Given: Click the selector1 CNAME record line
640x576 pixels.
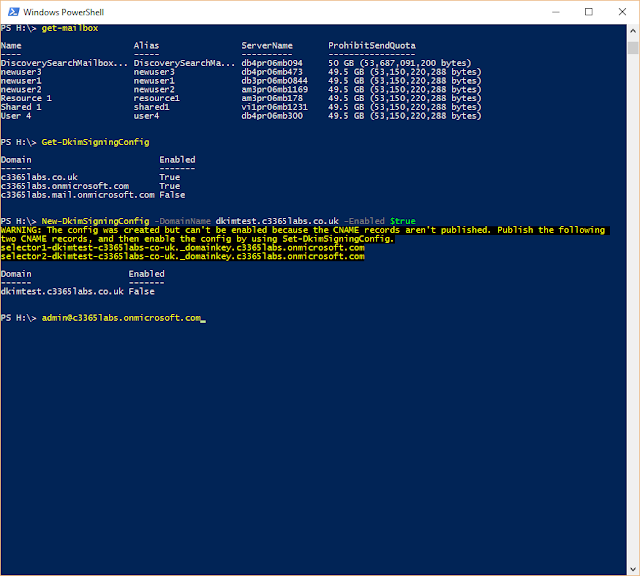Looking at the screenshot, I should pyautogui.click(x=183, y=248).
